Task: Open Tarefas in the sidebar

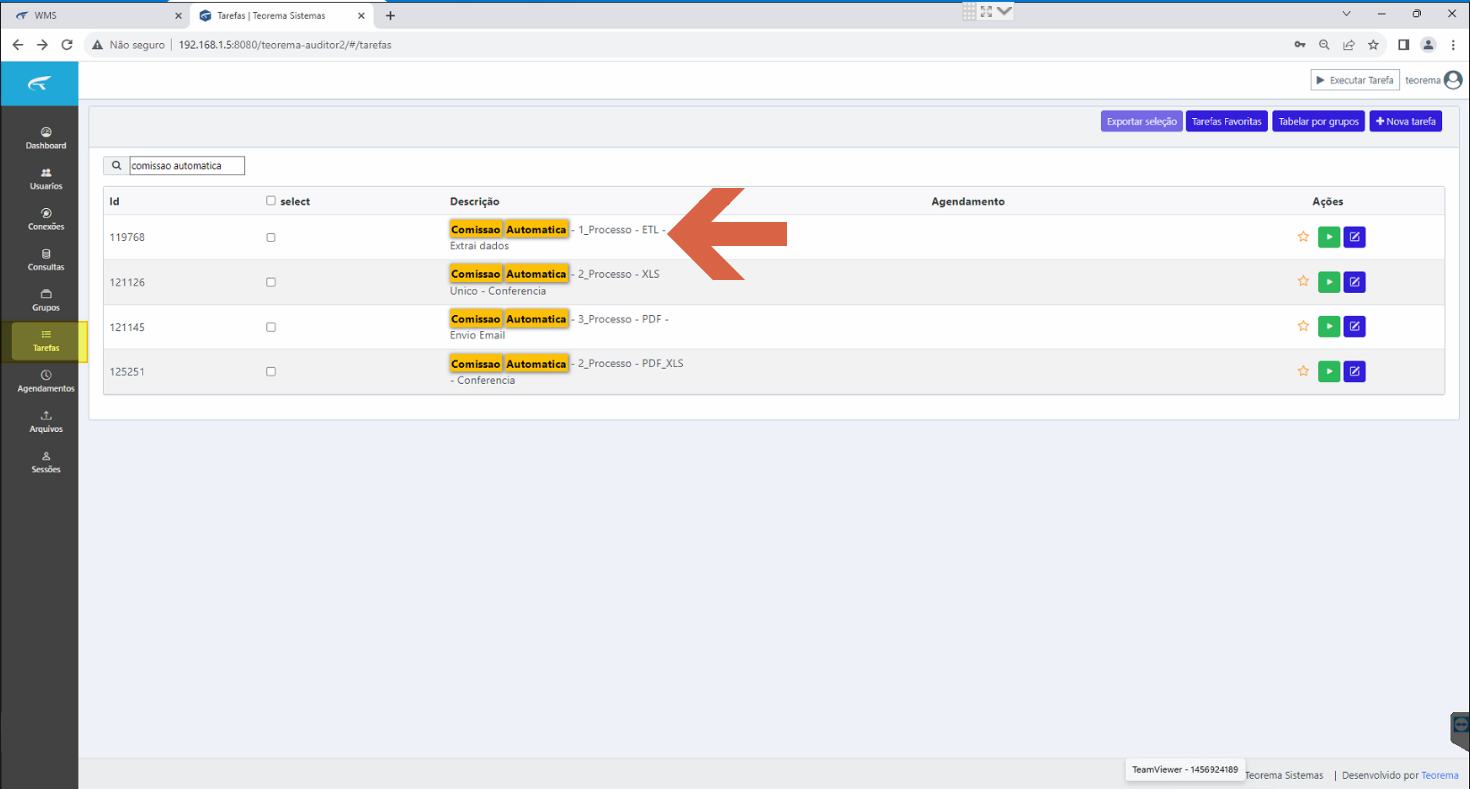Action: (46, 341)
